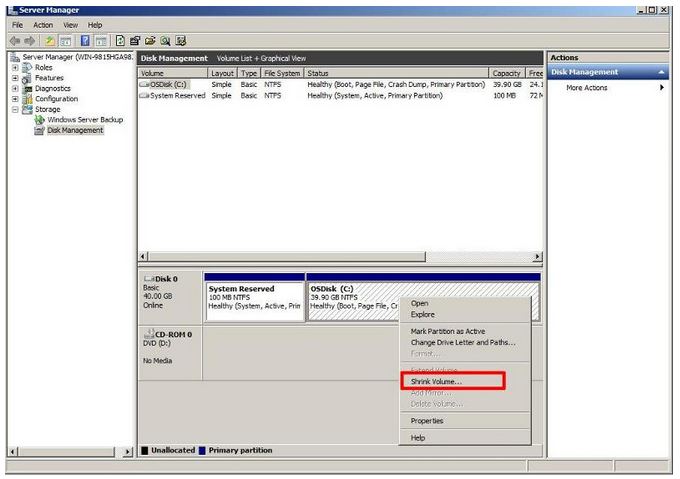Select Change Drive Letter and Paths...
The height and width of the screenshot is (479, 680).
[x=464, y=342]
